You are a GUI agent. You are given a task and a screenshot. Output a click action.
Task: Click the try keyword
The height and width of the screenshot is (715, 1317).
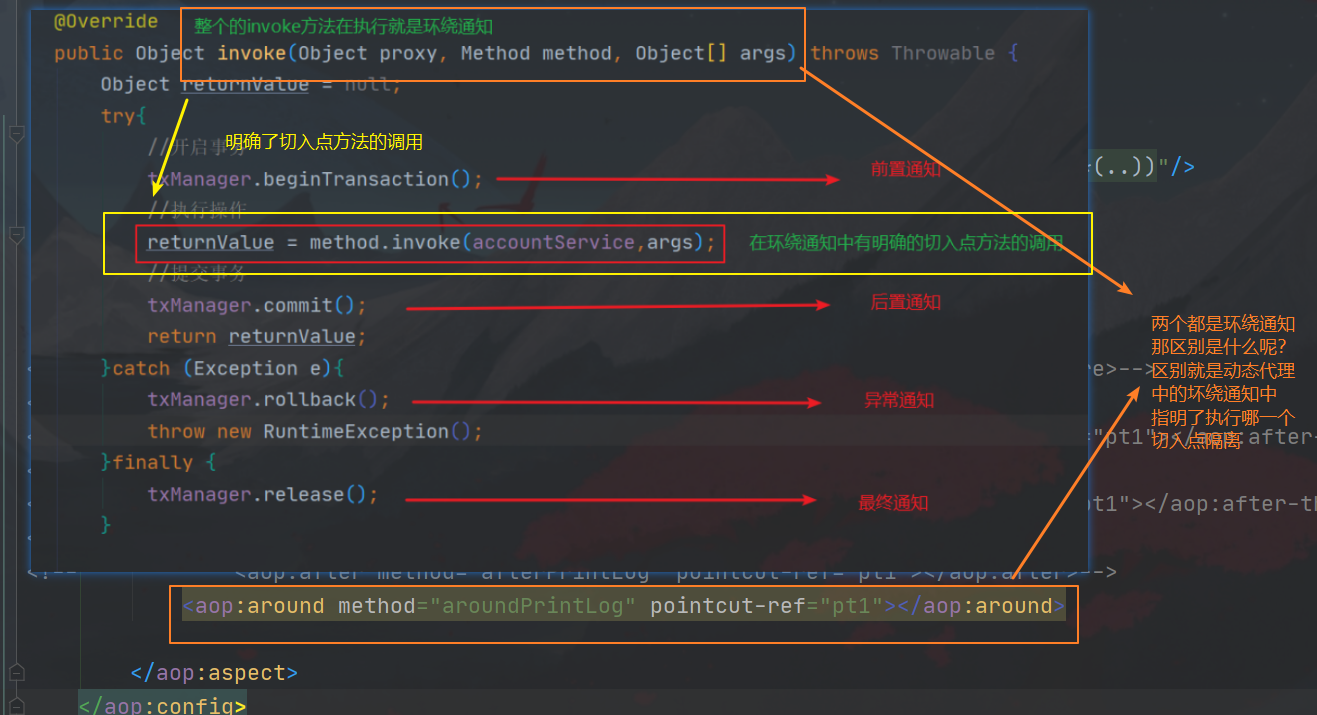coord(118,116)
